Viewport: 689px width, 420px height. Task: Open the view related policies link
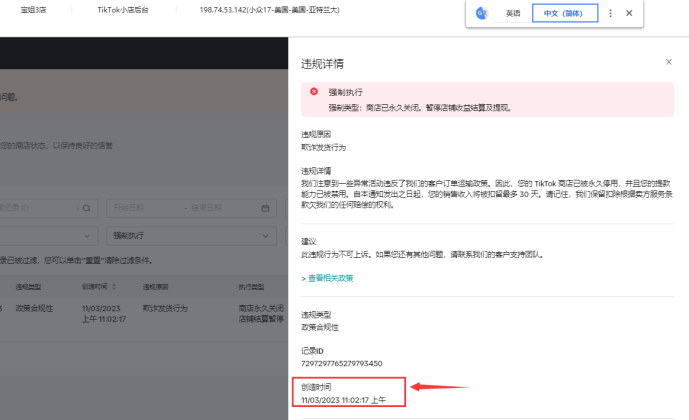click(329, 278)
